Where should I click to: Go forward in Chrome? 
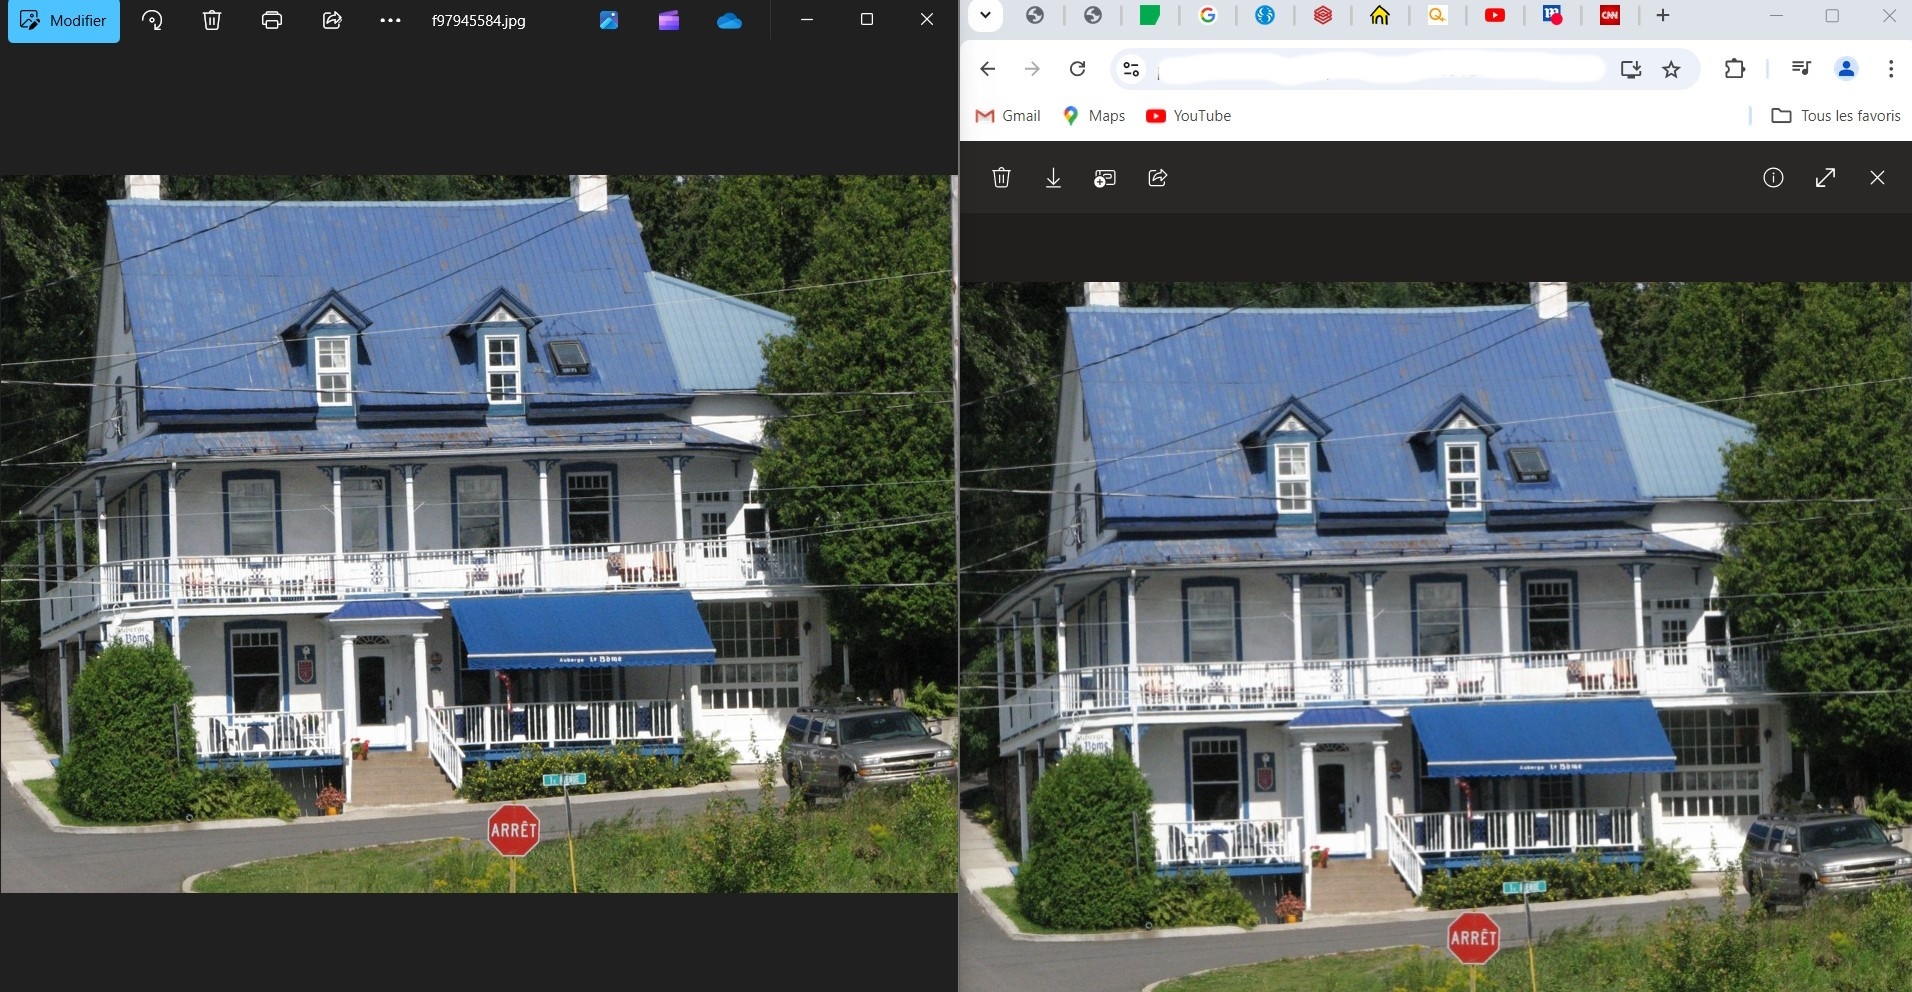pyautogui.click(x=1032, y=69)
